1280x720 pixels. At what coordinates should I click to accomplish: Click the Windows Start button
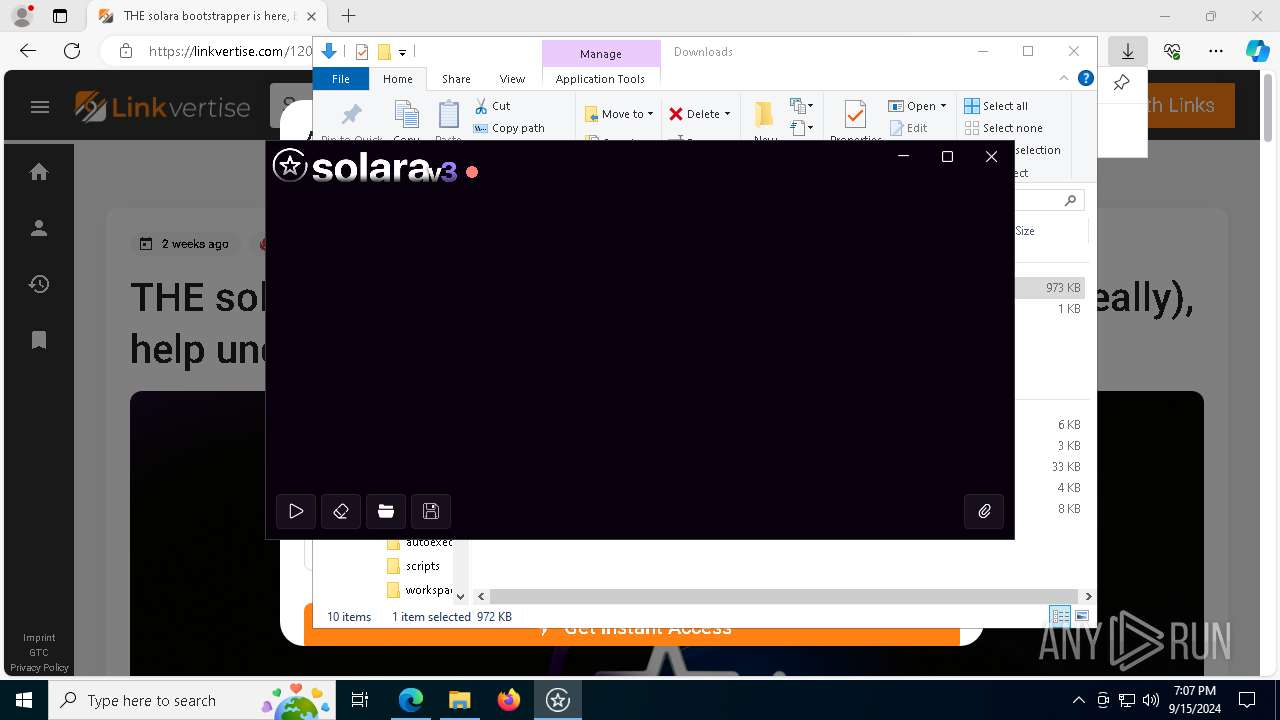[23, 700]
